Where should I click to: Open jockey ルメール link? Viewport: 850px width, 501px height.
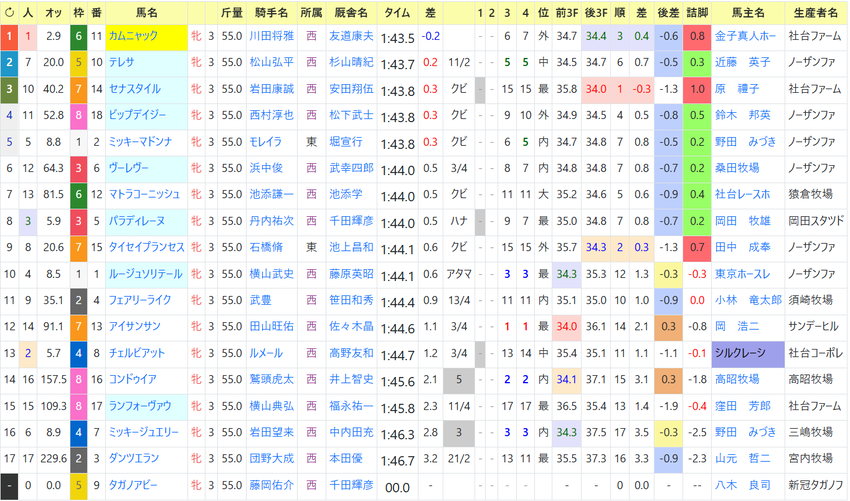tap(266, 353)
